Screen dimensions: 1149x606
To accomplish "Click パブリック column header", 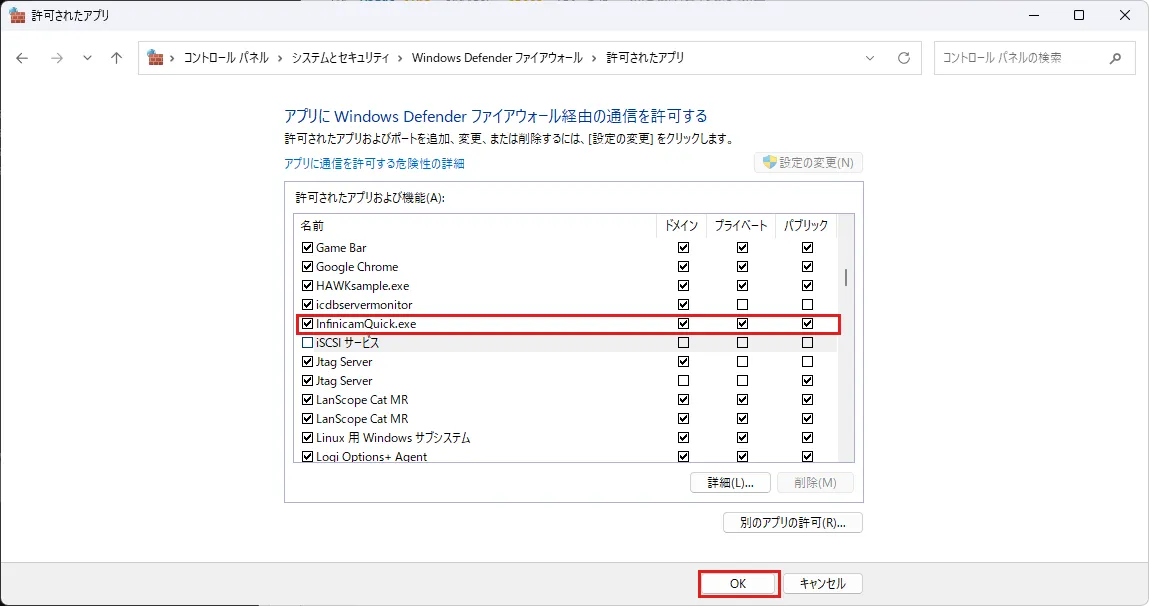I will [806, 226].
